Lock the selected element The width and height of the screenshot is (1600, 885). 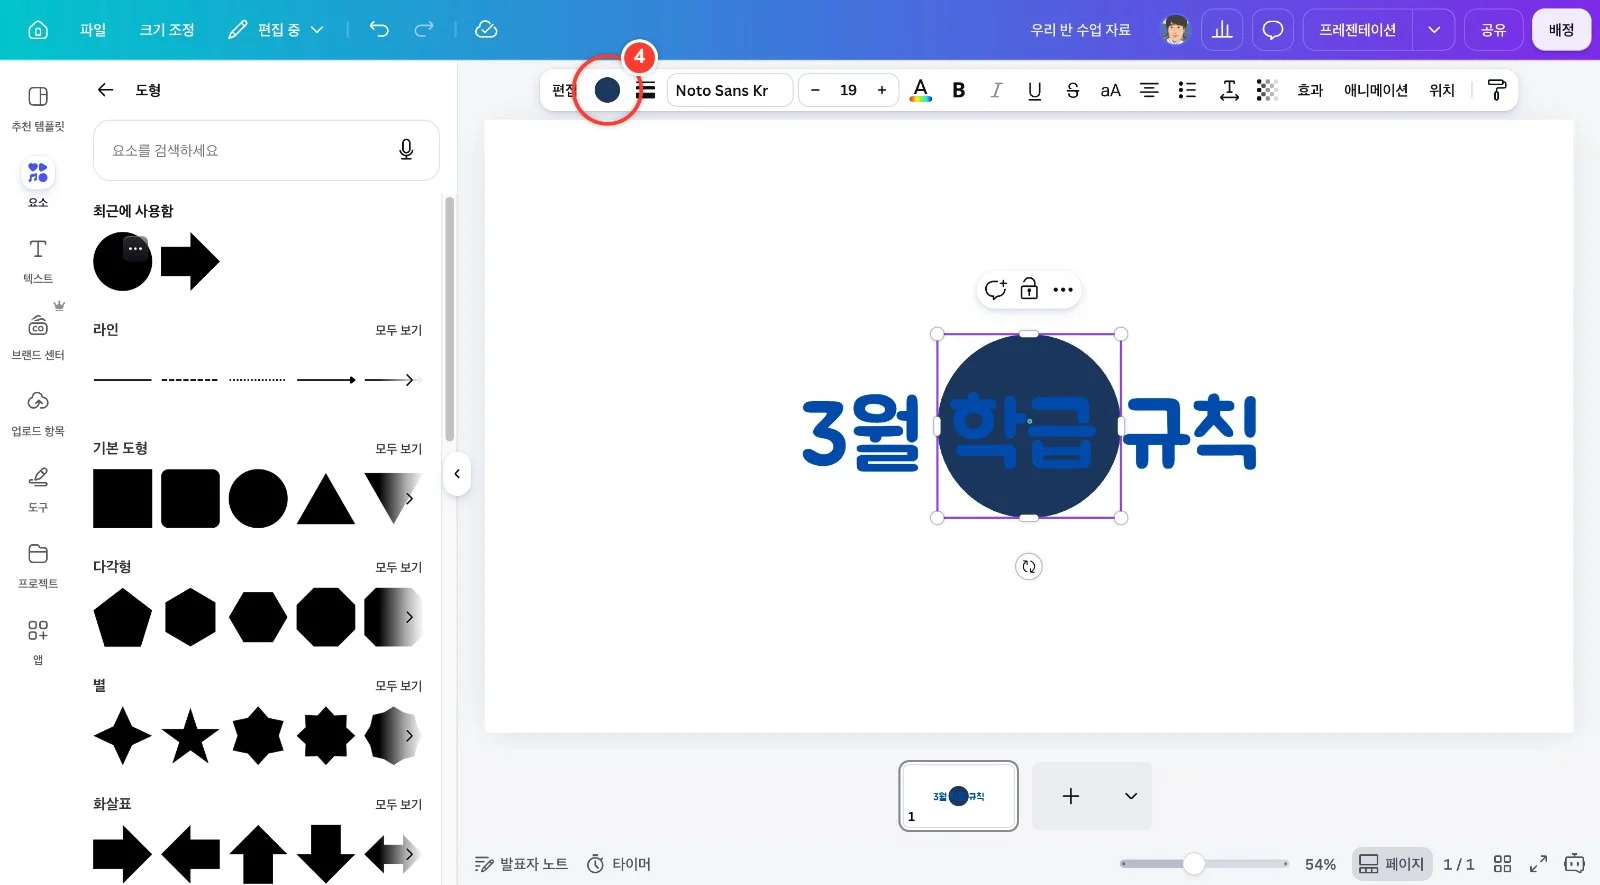1029,290
